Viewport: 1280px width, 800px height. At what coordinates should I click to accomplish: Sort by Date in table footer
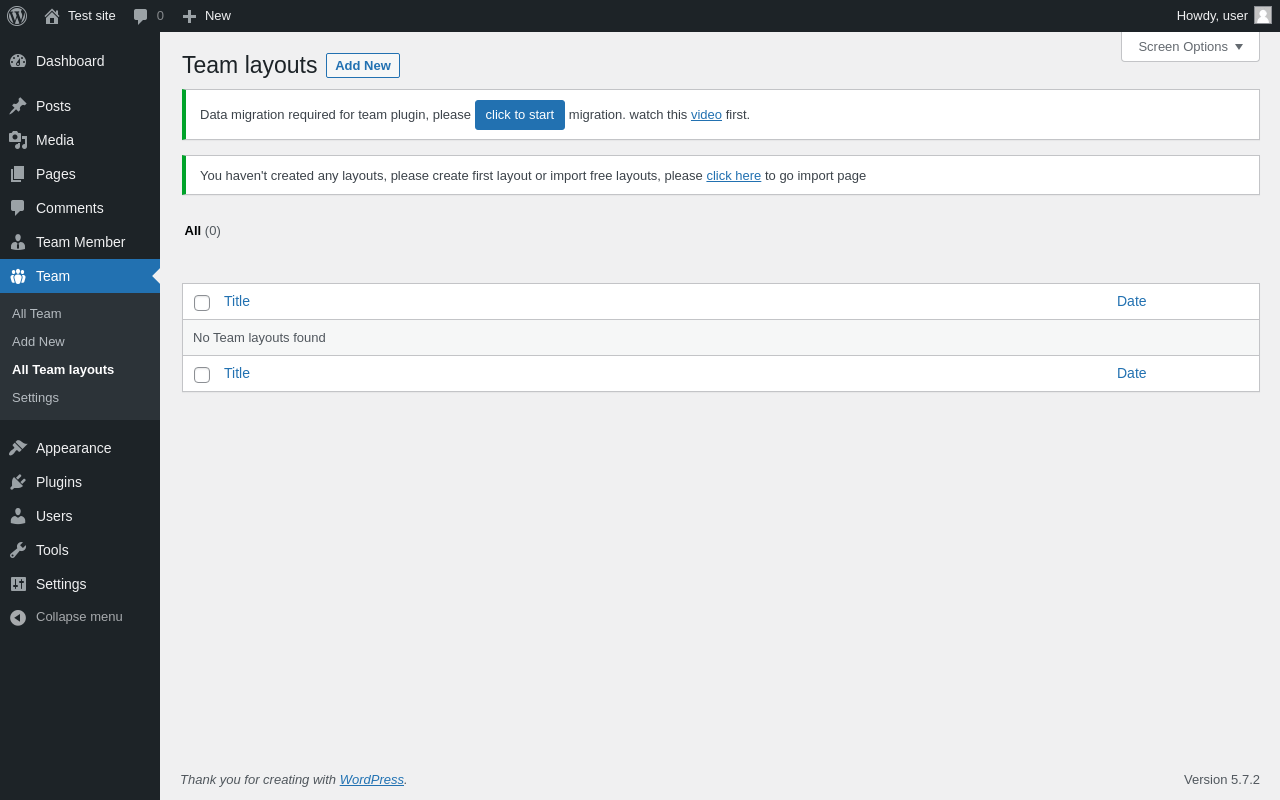(x=1132, y=373)
